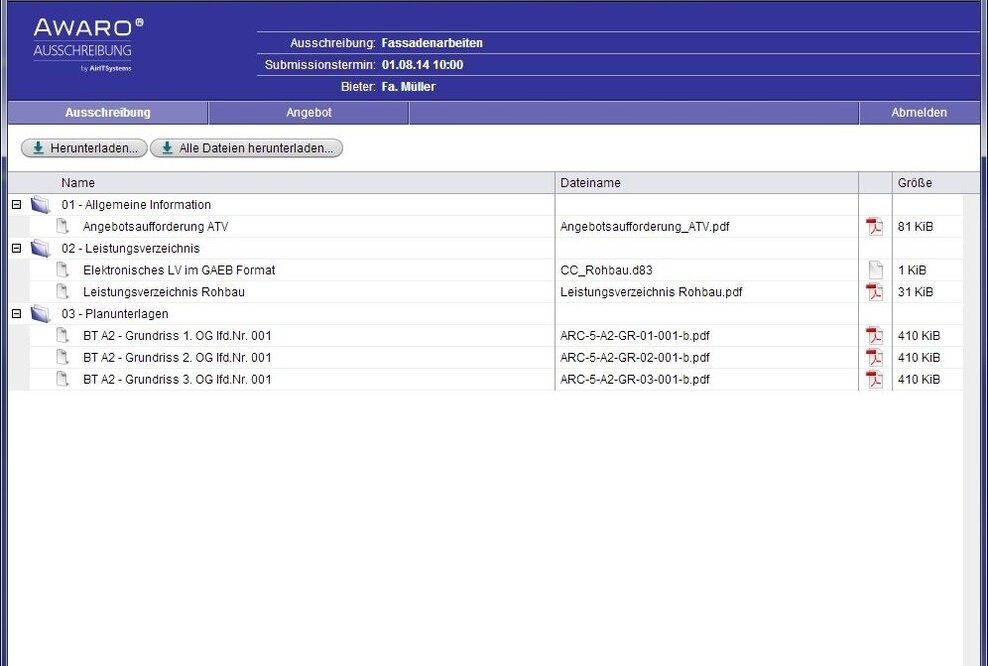
Task: Click the Abmelden button to log out
Action: click(x=918, y=113)
